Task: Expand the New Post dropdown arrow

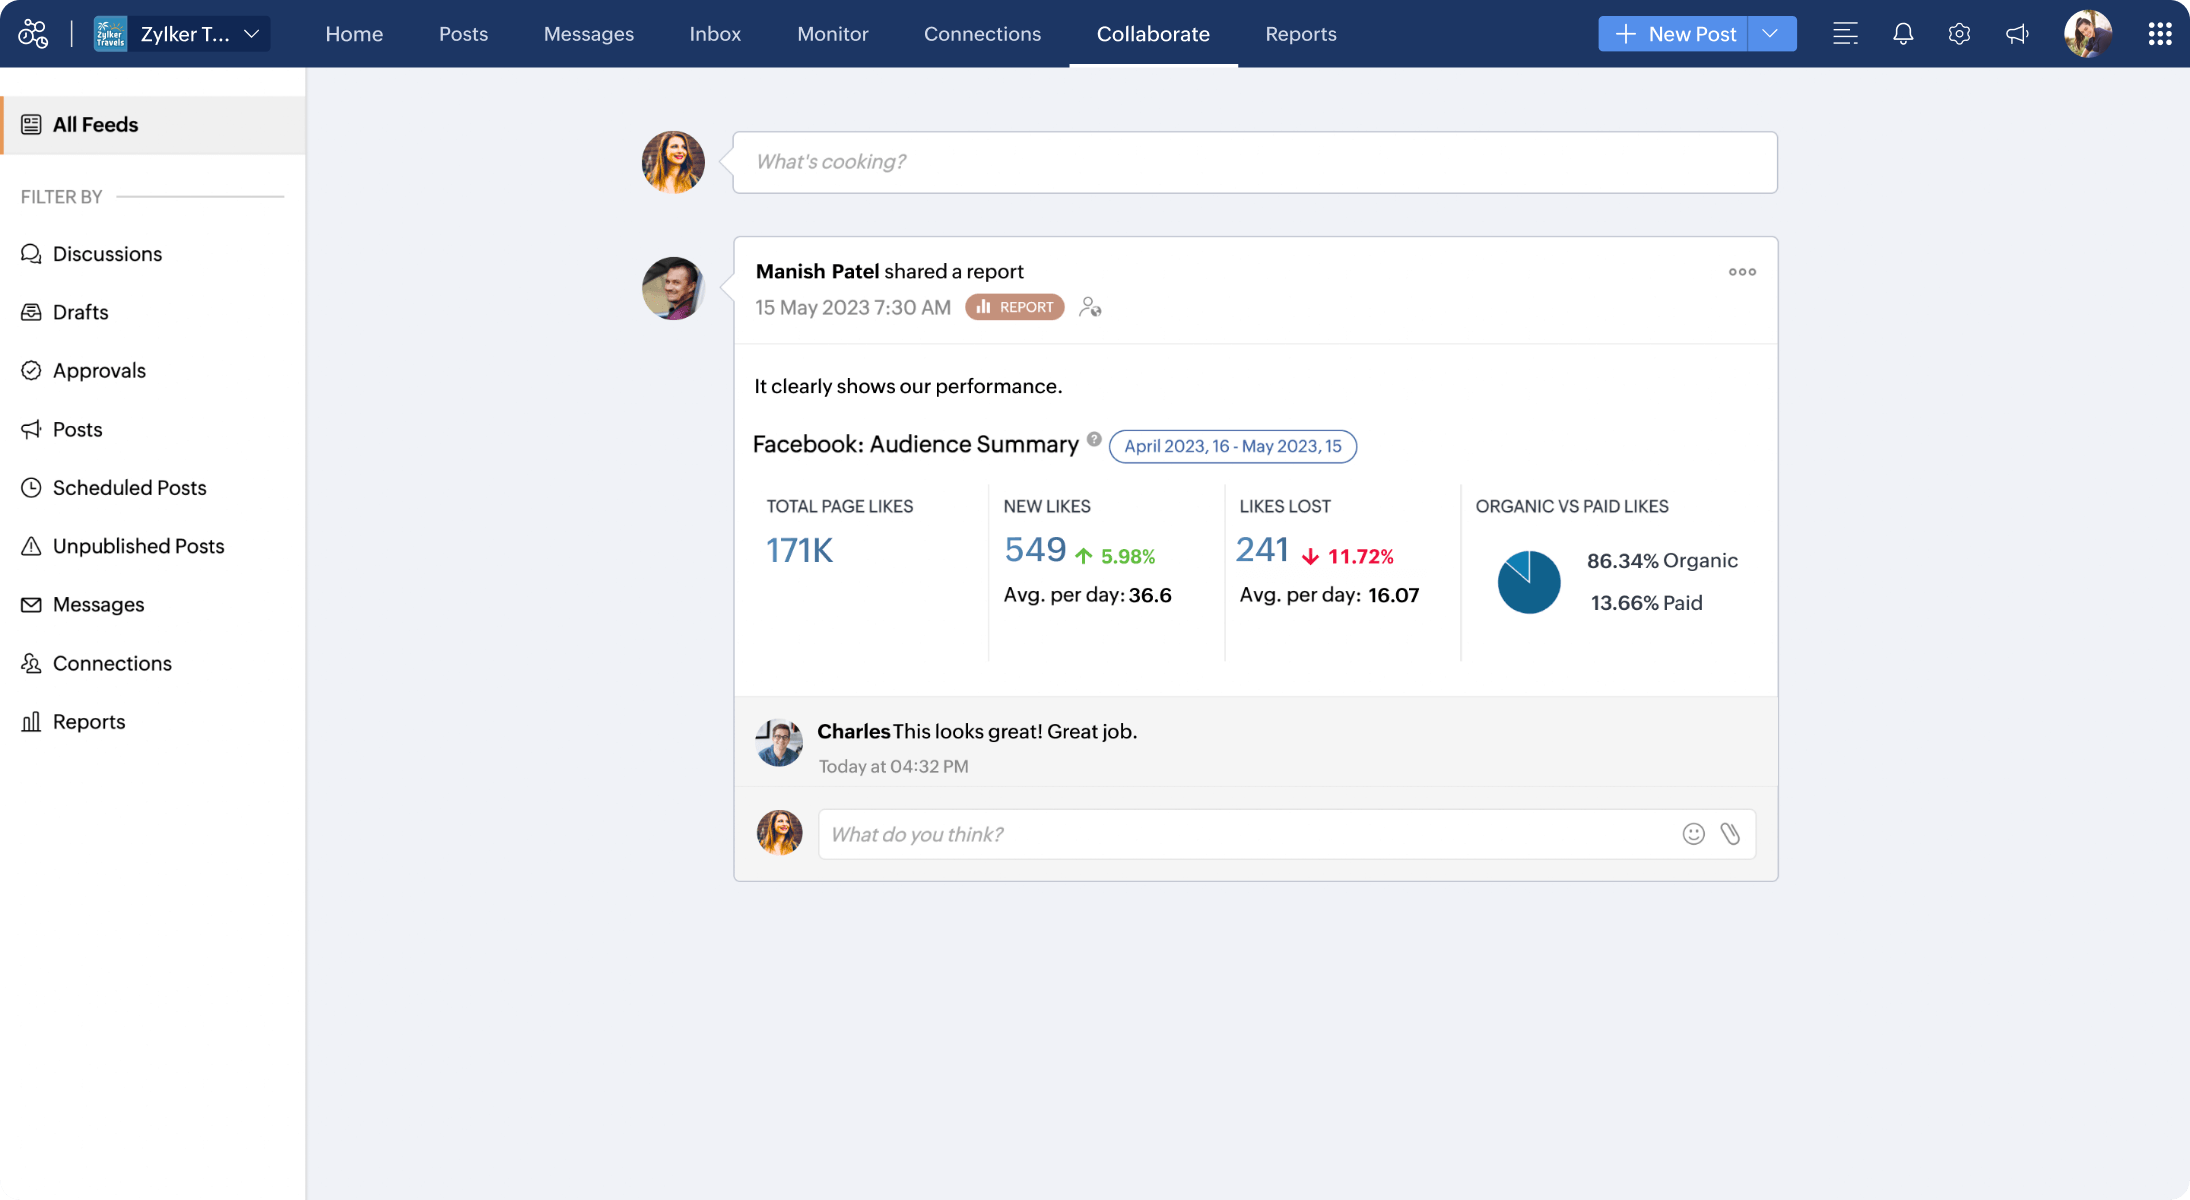Action: coord(1770,34)
